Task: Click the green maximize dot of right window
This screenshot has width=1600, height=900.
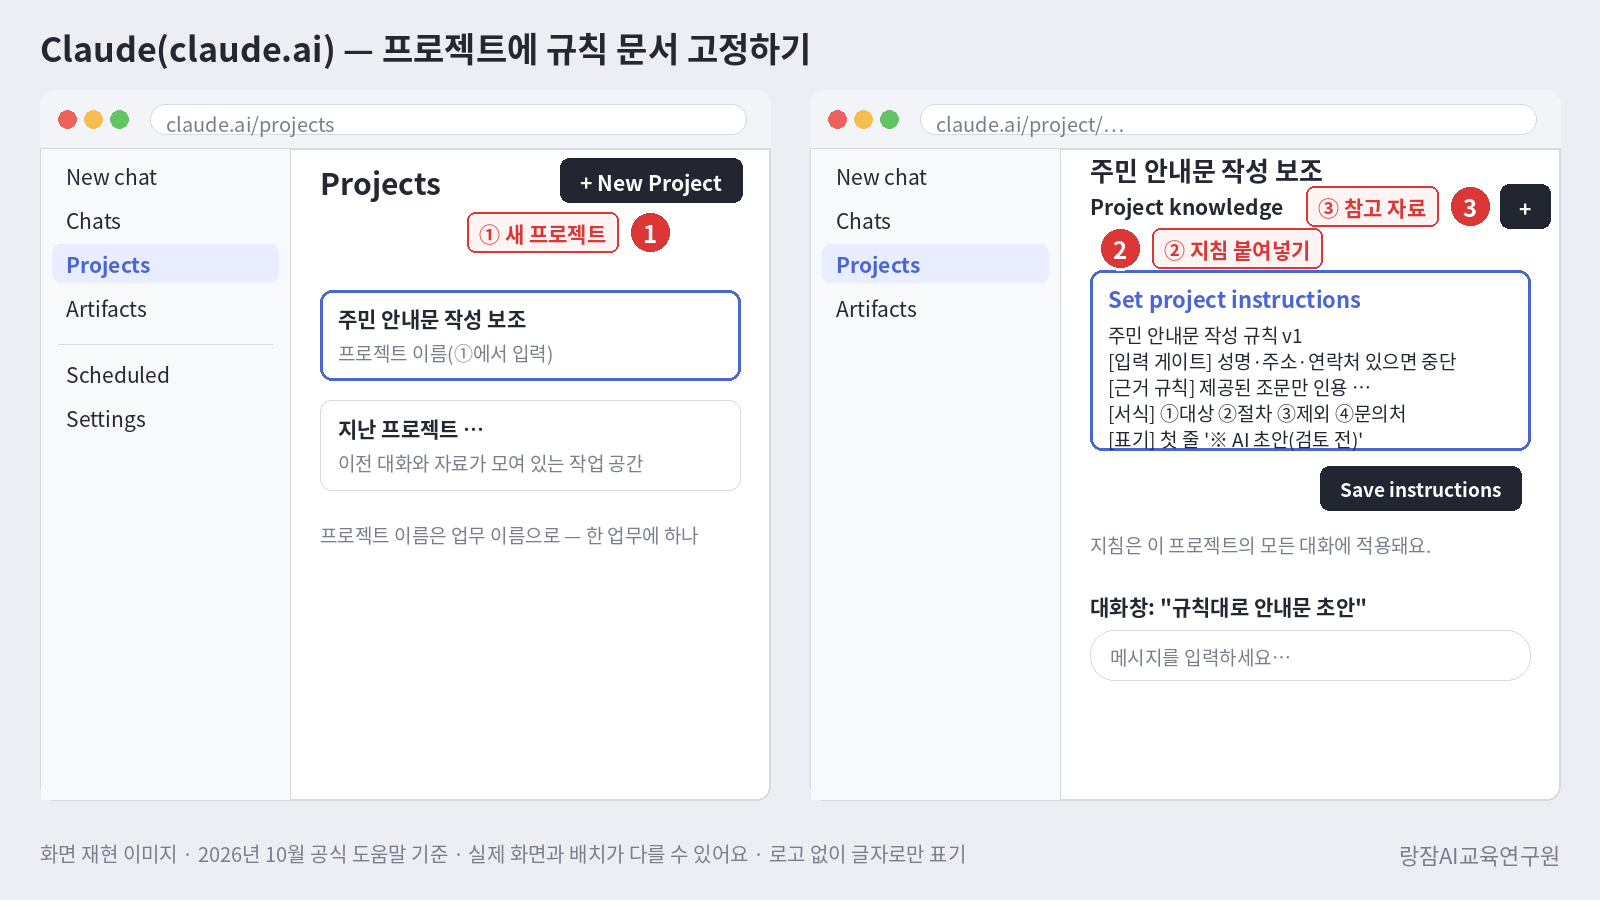Action: (890, 120)
